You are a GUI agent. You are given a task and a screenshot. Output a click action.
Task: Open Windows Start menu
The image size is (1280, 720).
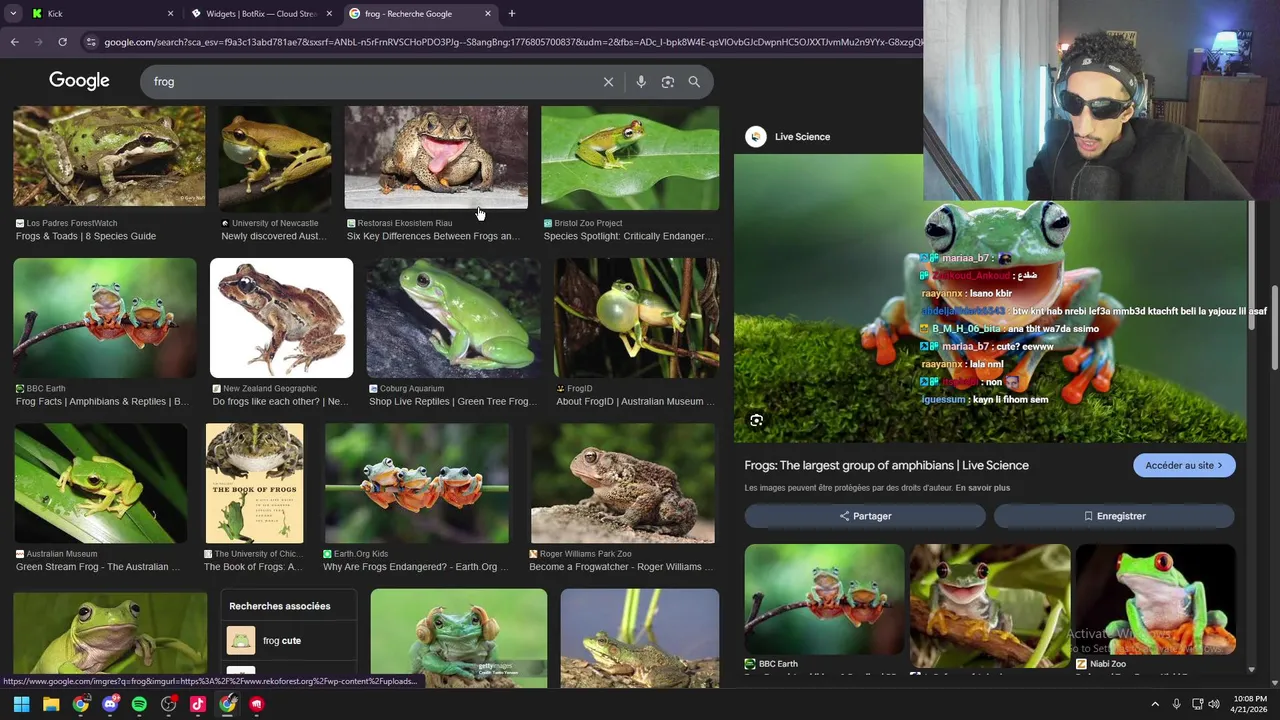click(x=22, y=704)
